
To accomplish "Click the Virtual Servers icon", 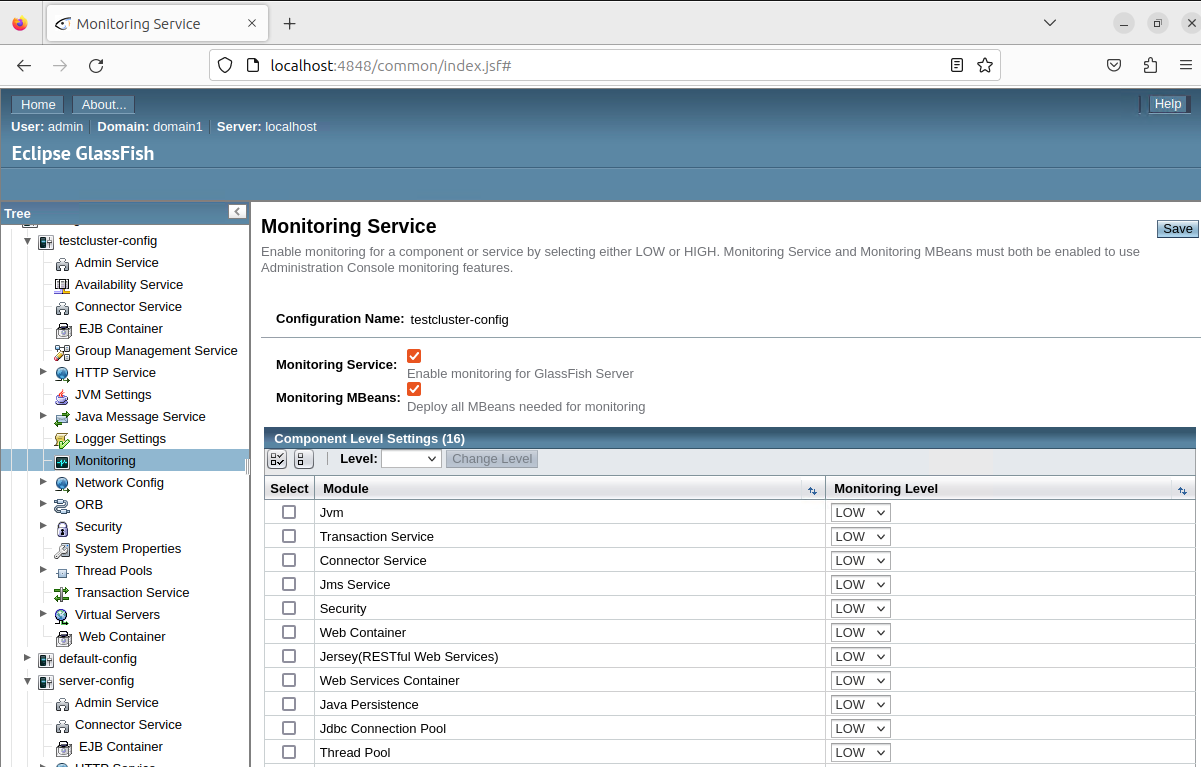I will (62, 615).
